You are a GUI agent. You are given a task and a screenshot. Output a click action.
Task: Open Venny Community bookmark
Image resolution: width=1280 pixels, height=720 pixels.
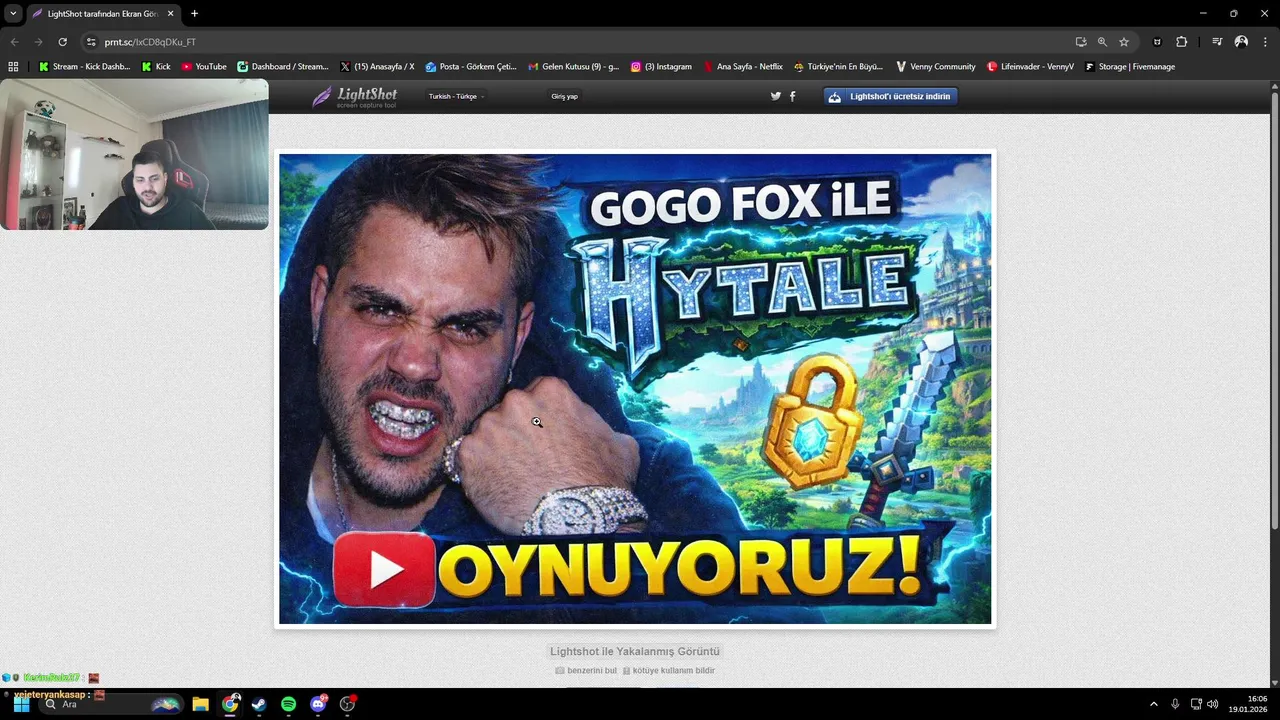click(x=936, y=67)
